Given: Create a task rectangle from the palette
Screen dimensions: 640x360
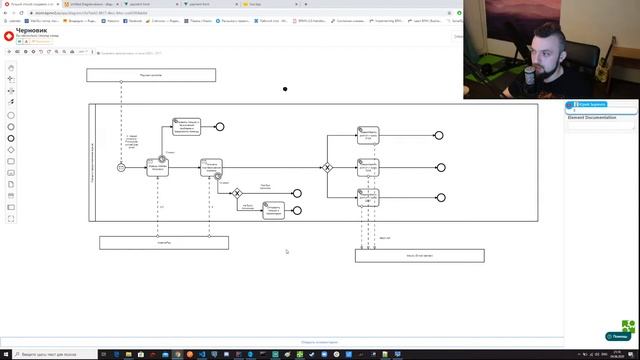Looking at the screenshot, I should pos(11,161).
